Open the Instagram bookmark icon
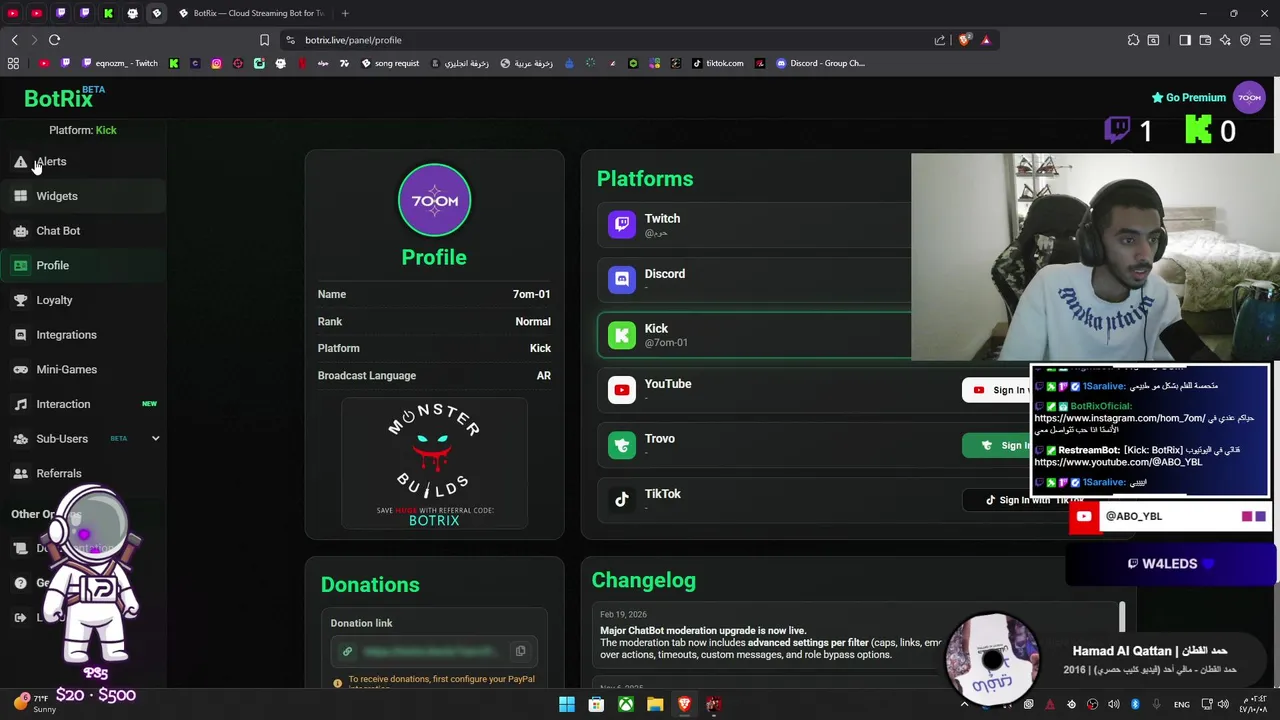1280x720 pixels. point(216,63)
